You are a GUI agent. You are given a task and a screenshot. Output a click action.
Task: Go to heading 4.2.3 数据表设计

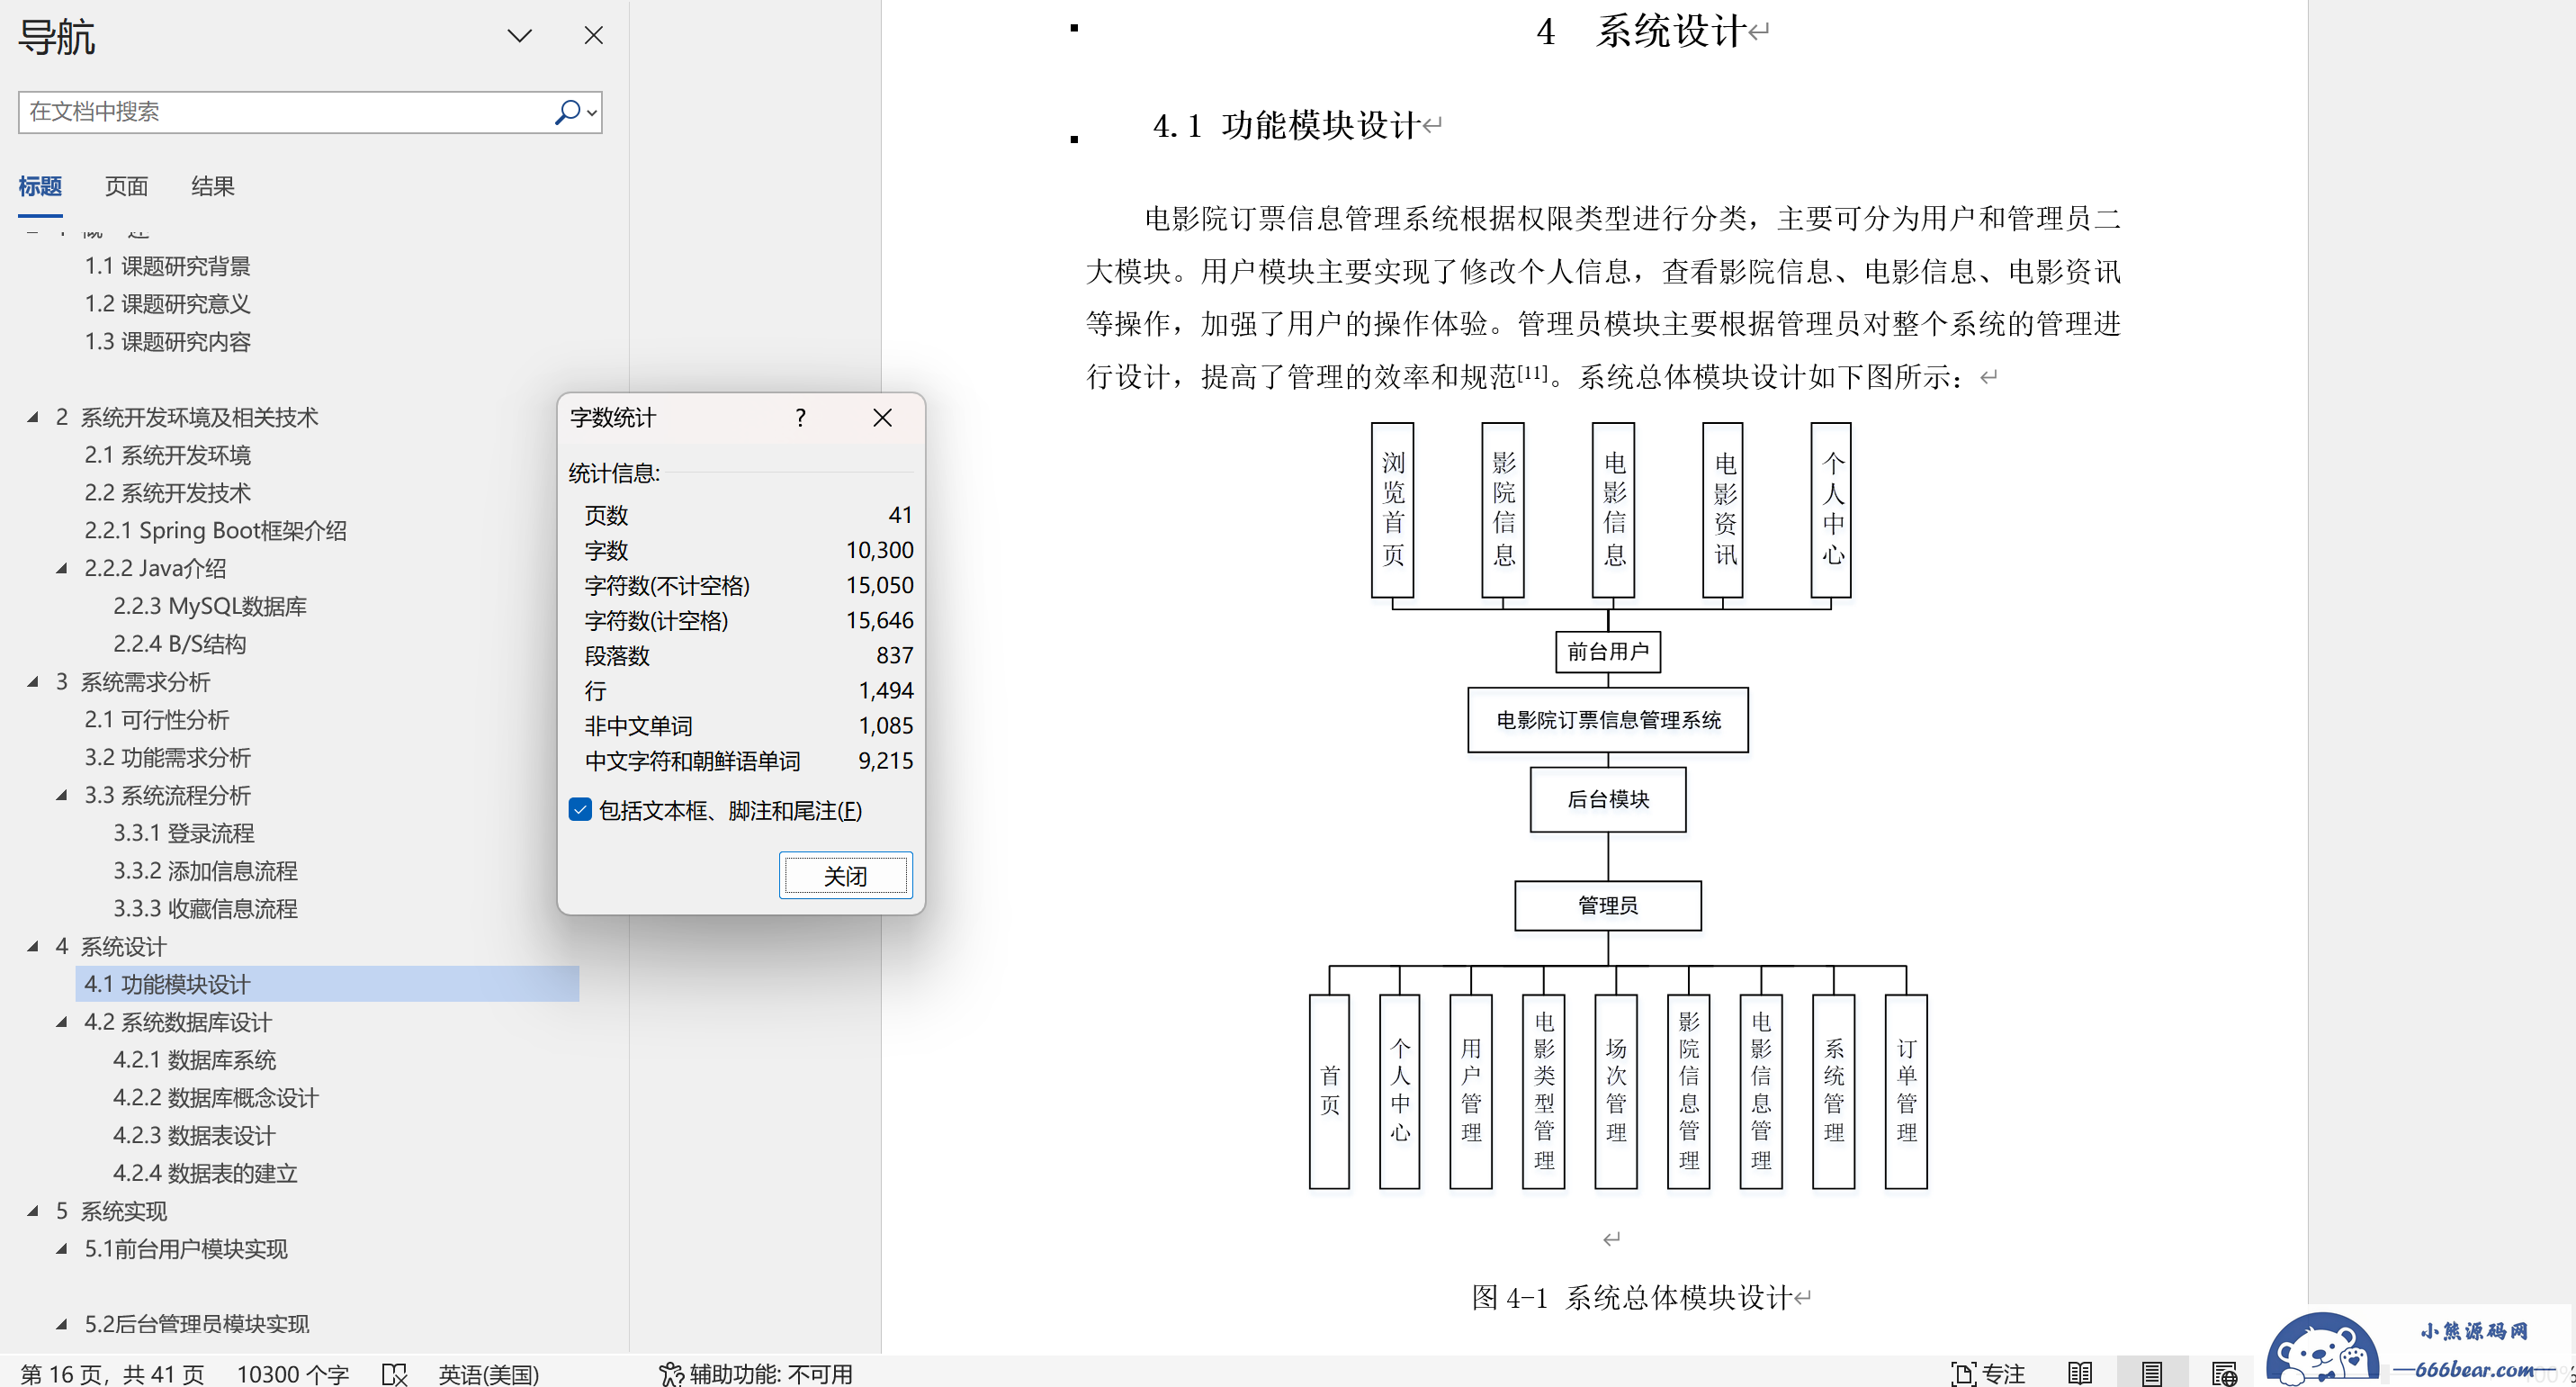(x=194, y=1136)
